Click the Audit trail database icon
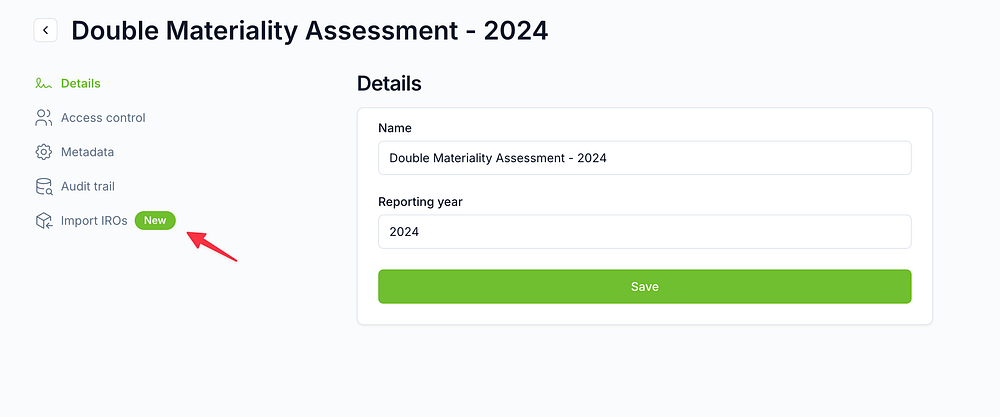1000x417 pixels. 43,187
